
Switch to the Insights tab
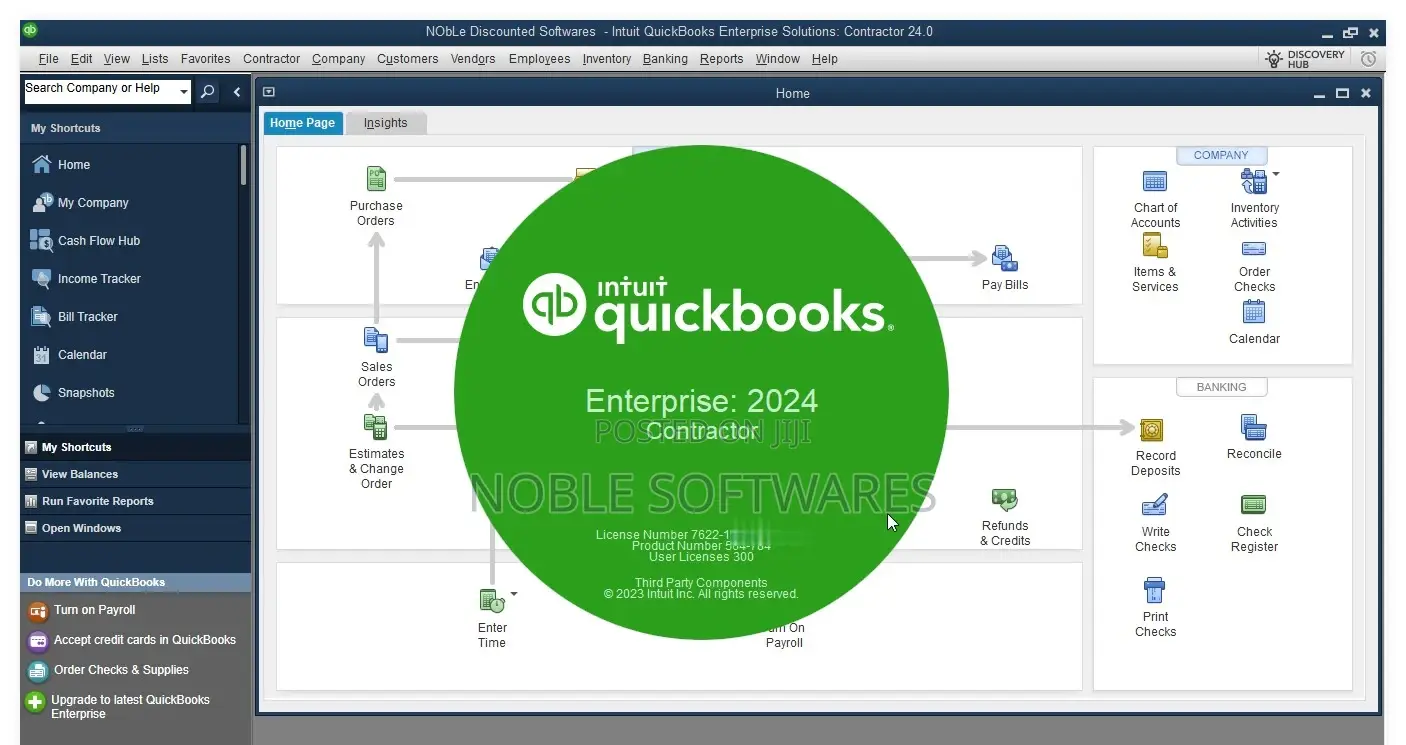coord(386,123)
